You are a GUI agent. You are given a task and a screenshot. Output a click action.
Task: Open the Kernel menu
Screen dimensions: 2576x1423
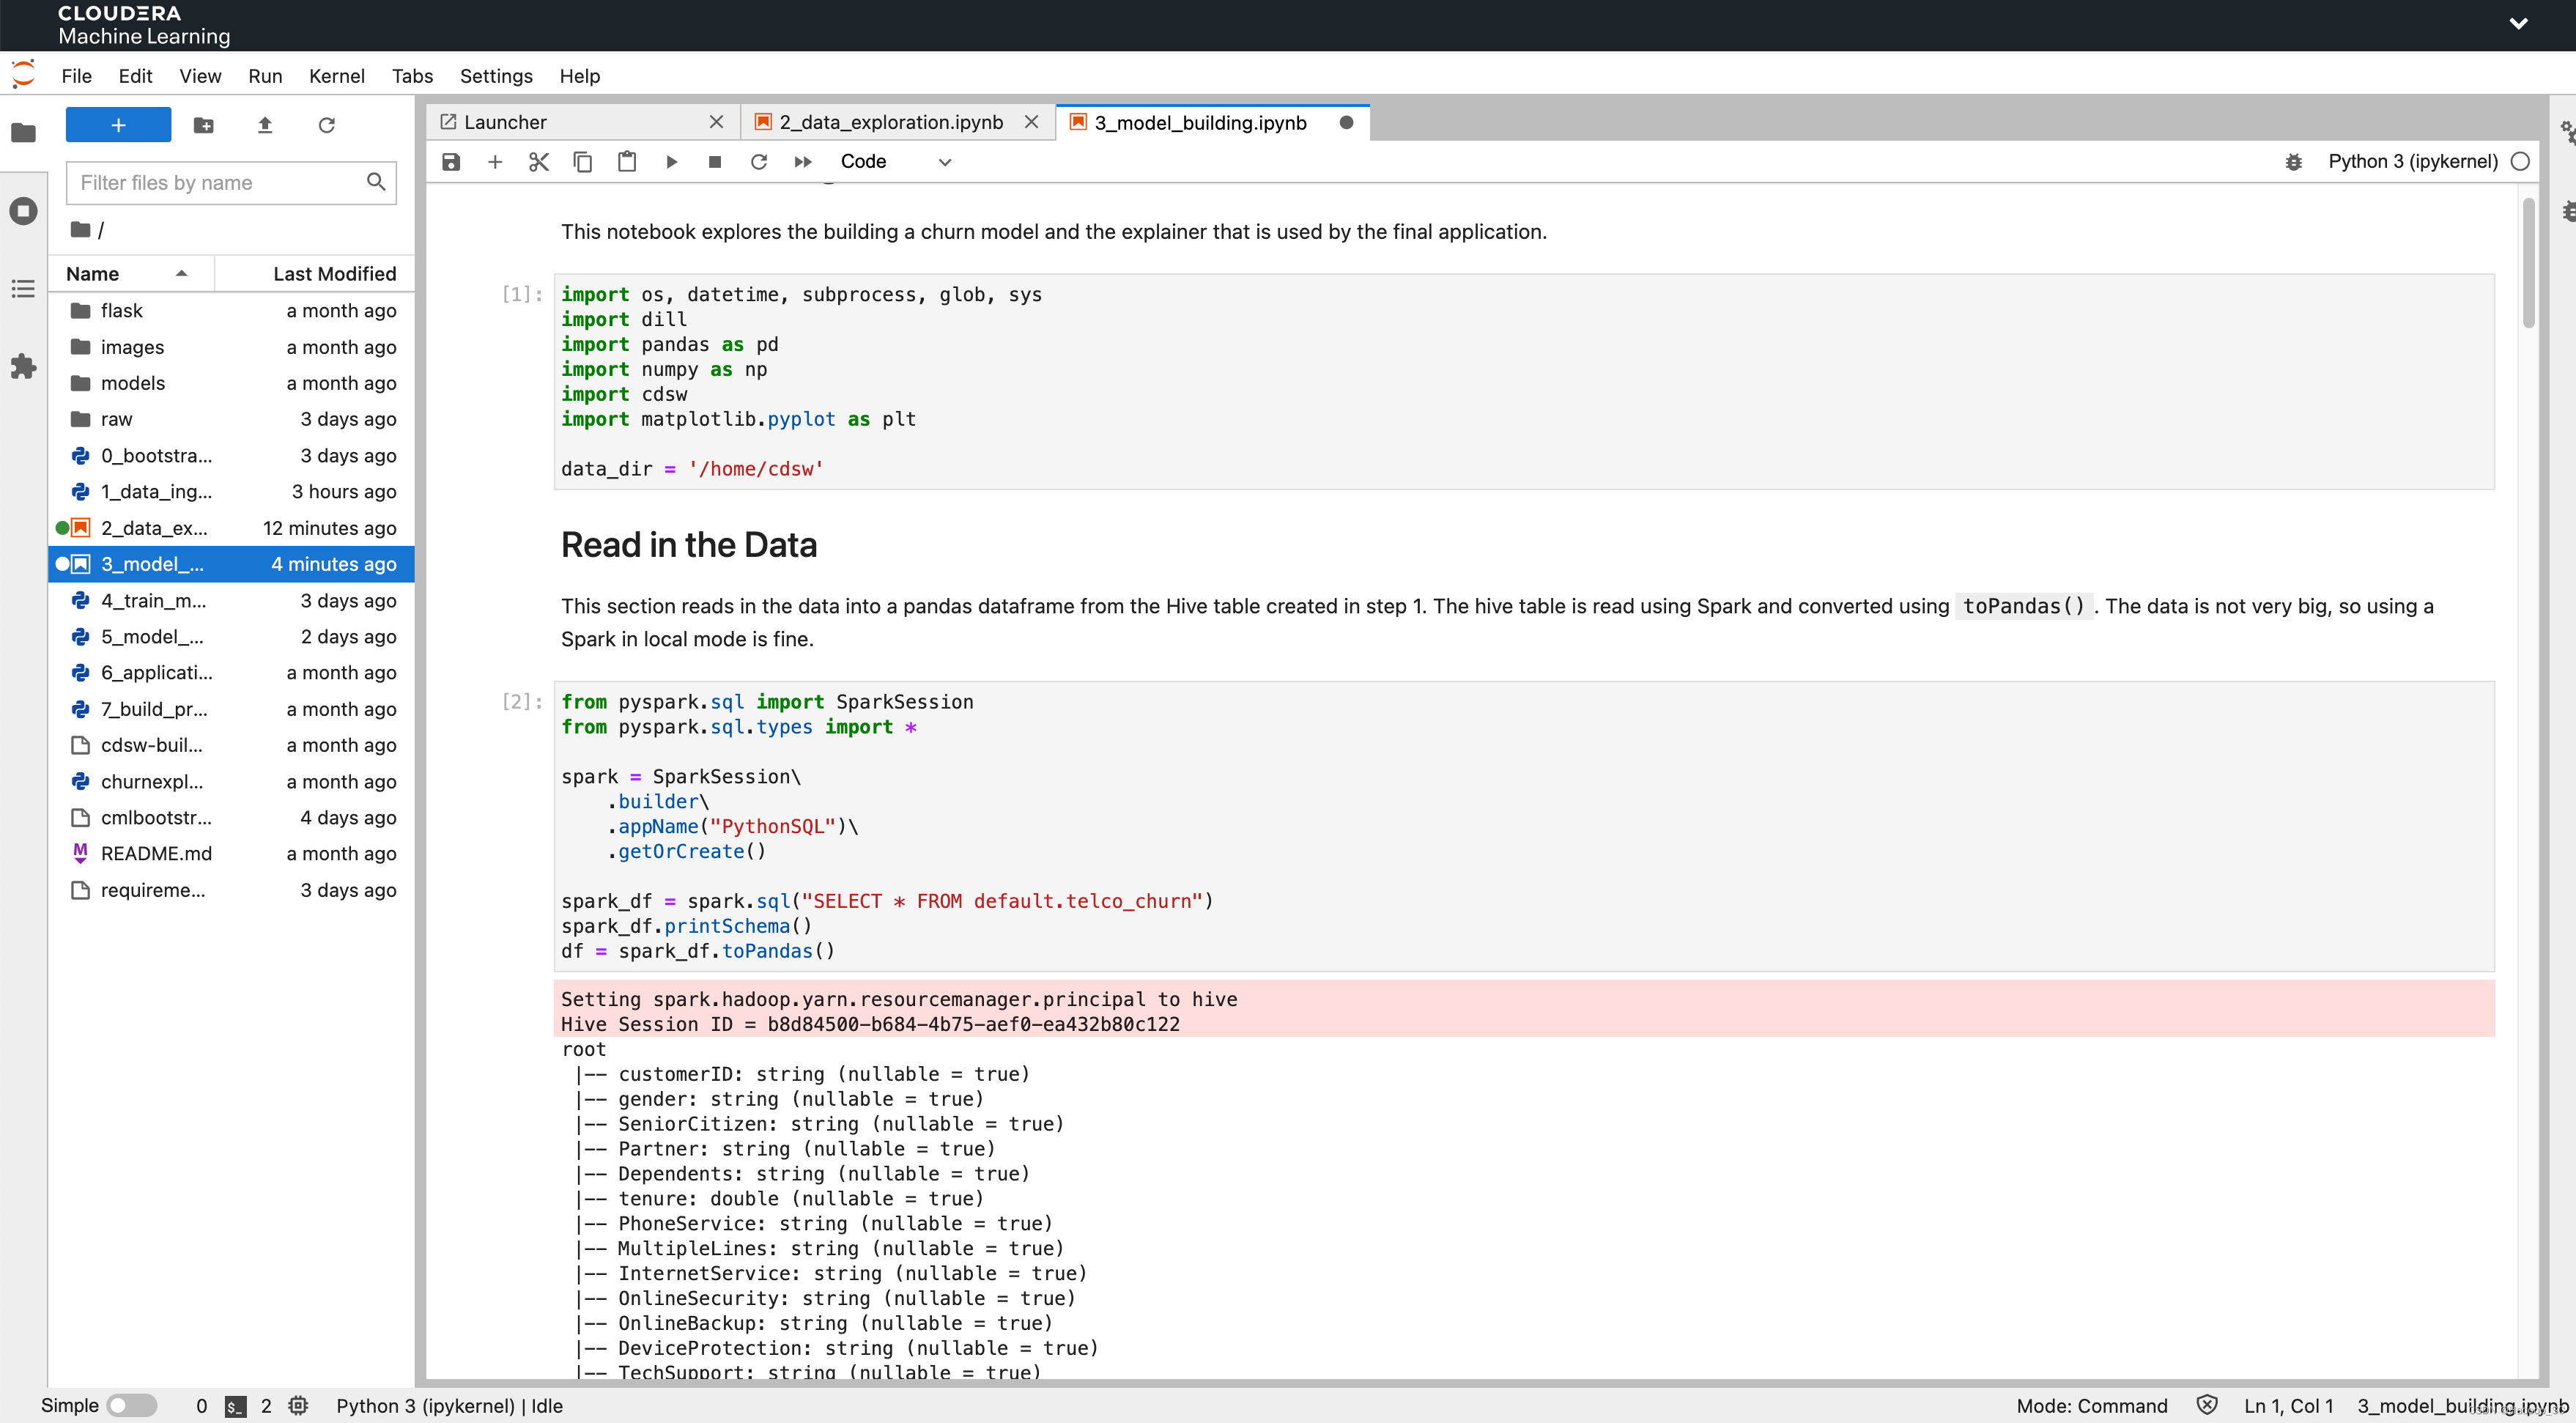pos(336,76)
